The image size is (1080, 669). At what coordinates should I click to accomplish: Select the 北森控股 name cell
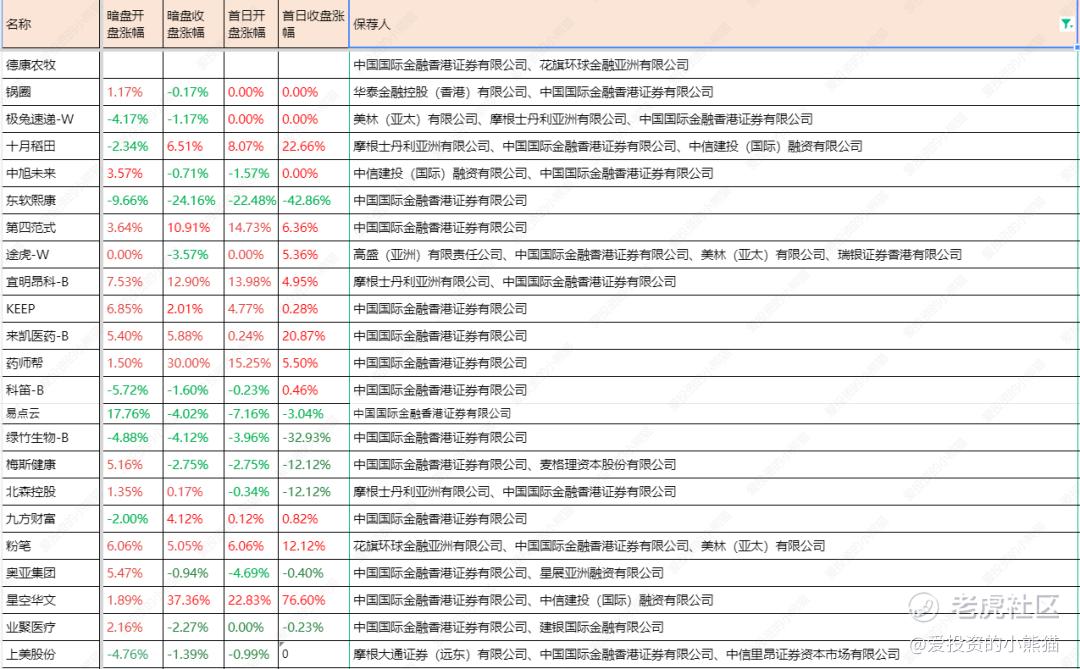tap(52, 491)
